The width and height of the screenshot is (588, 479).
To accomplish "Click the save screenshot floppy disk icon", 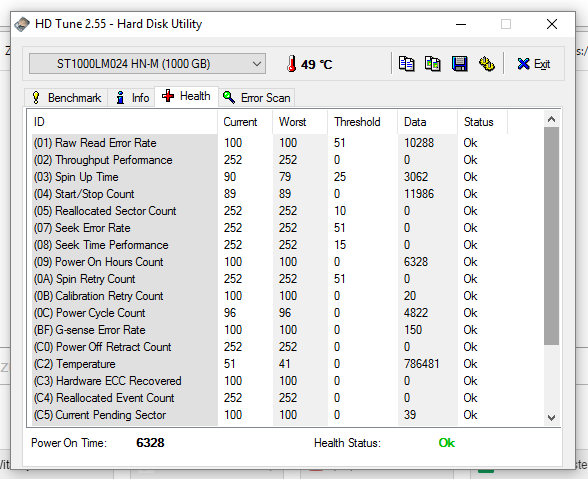I will pyautogui.click(x=460, y=64).
